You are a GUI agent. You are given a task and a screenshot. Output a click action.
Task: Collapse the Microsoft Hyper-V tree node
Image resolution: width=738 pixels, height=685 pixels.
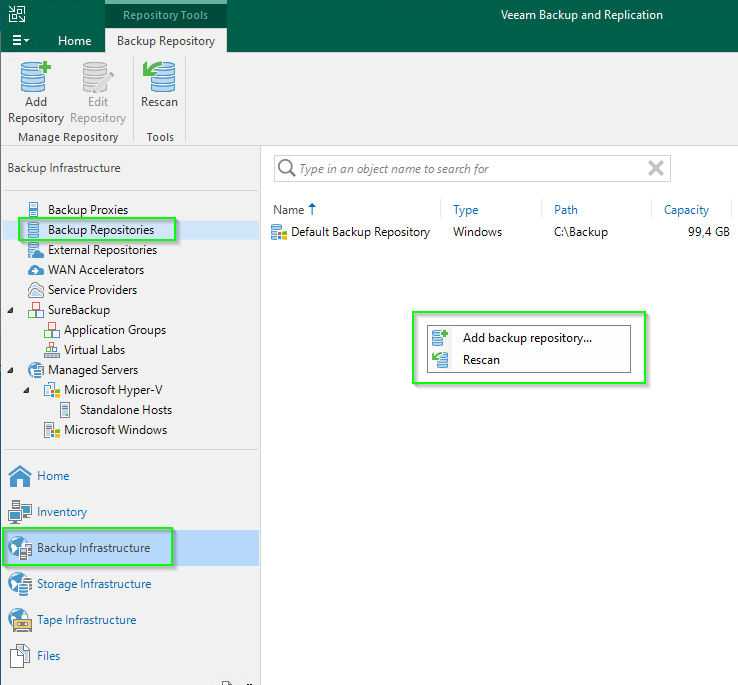[27, 390]
